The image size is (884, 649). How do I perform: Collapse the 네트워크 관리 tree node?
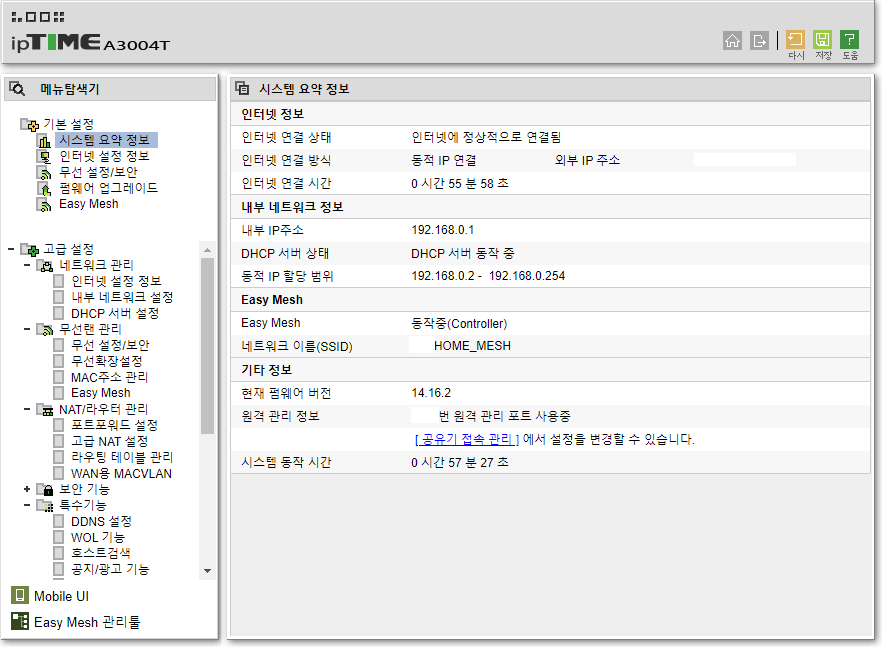[x=26, y=264]
